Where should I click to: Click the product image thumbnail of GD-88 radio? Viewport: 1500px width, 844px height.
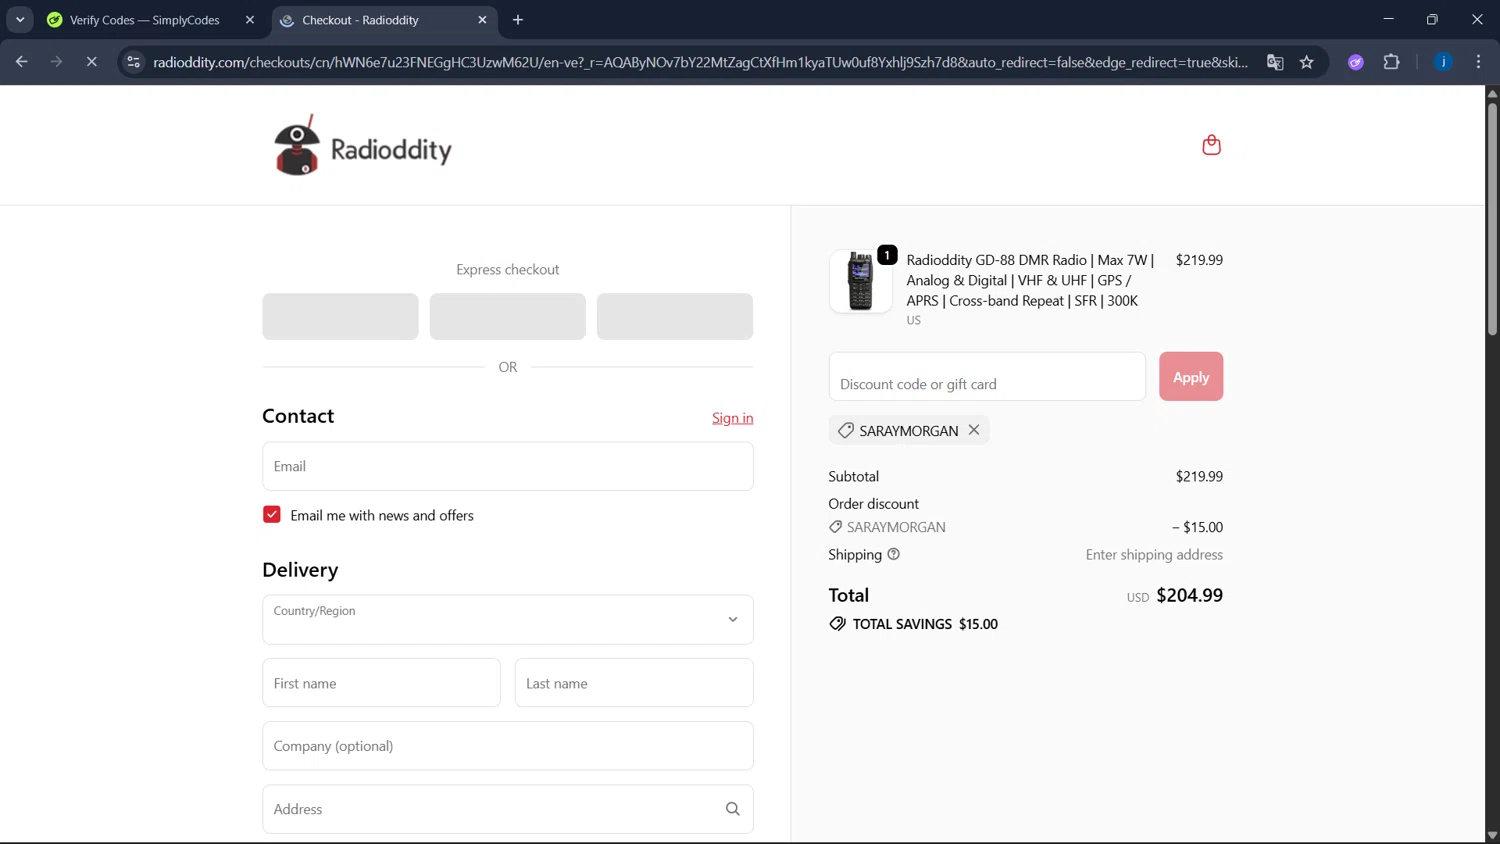point(860,281)
